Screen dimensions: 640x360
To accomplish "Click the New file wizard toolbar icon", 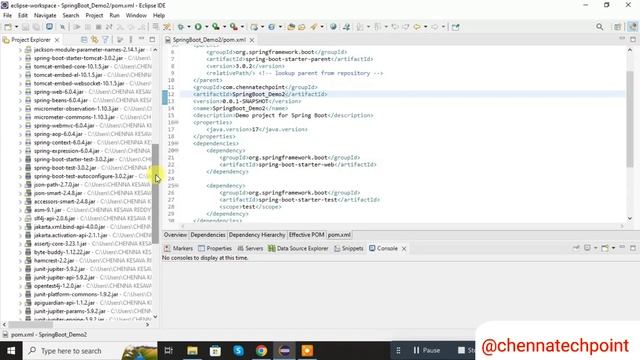I will tap(8, 27).
